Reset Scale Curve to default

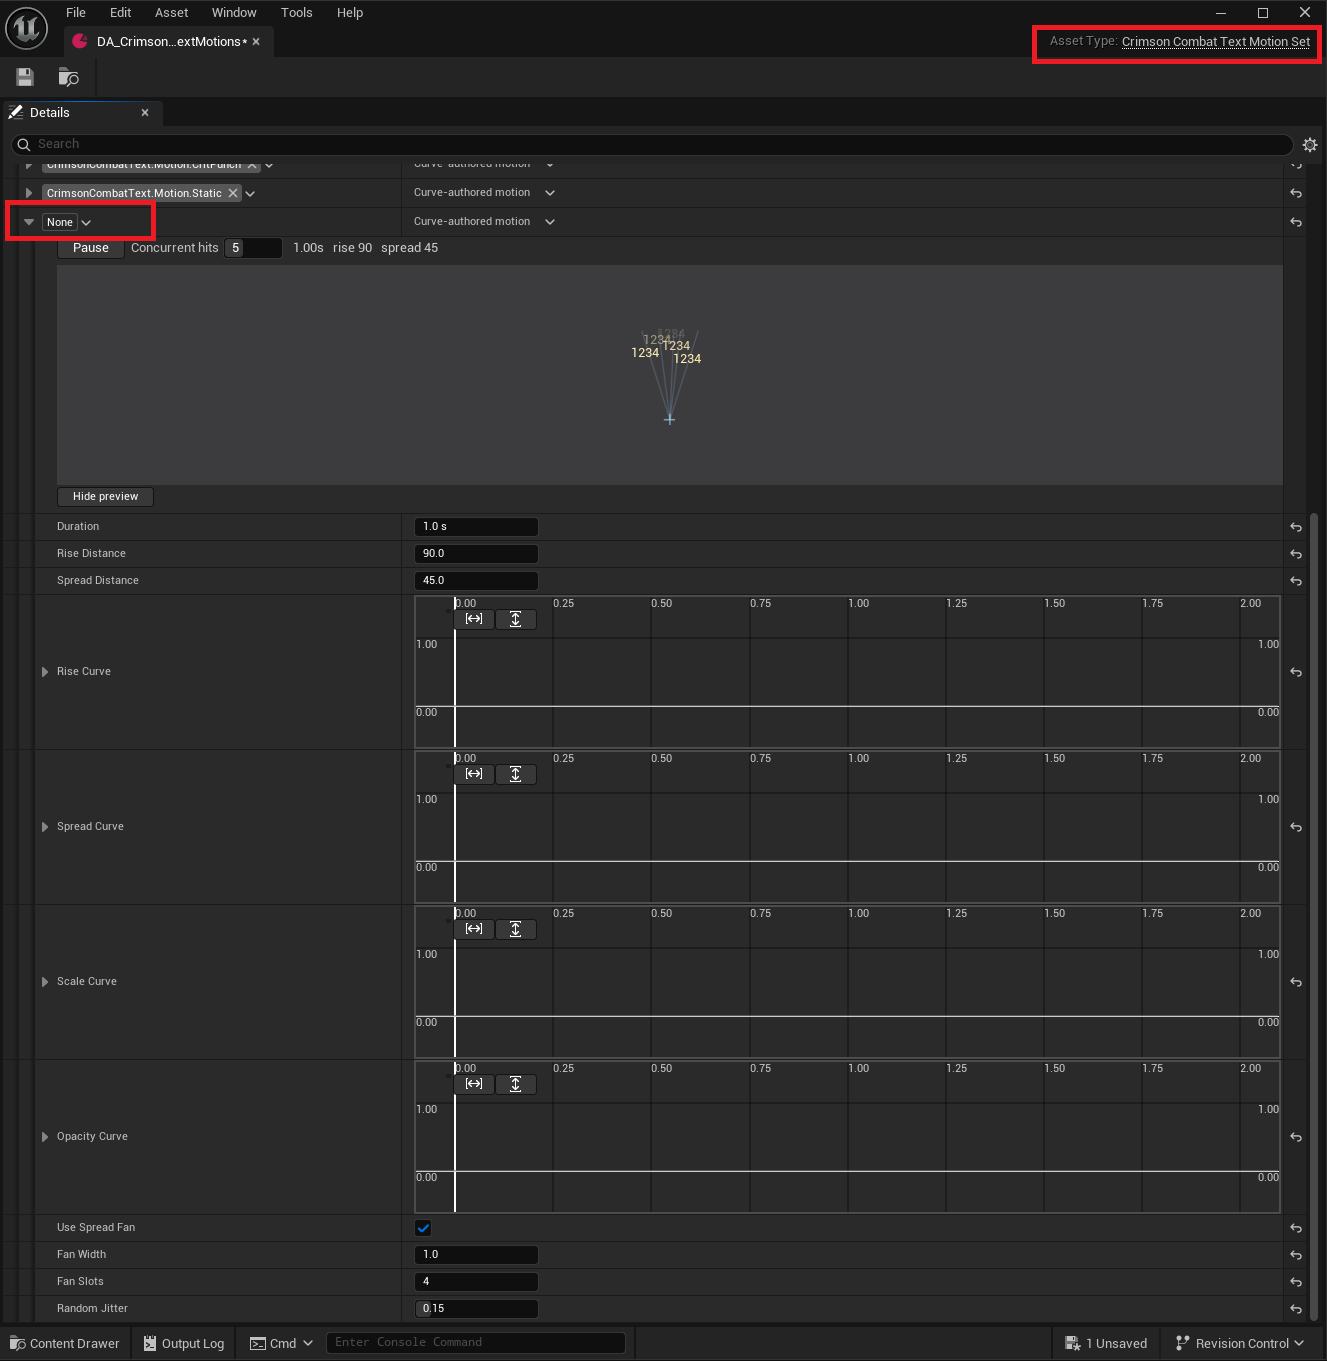1296,982
